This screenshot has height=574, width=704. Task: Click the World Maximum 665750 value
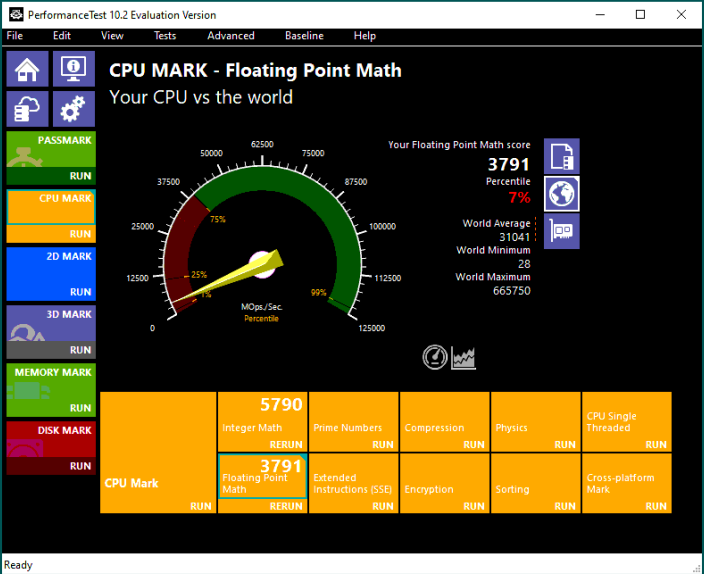coord(511,291)
